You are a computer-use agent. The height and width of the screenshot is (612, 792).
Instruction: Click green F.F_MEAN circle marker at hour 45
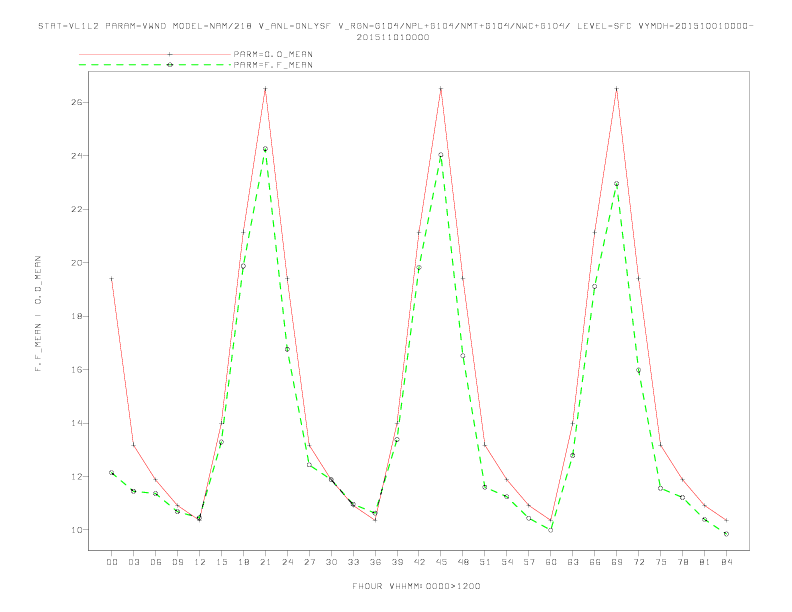point(441,155)
